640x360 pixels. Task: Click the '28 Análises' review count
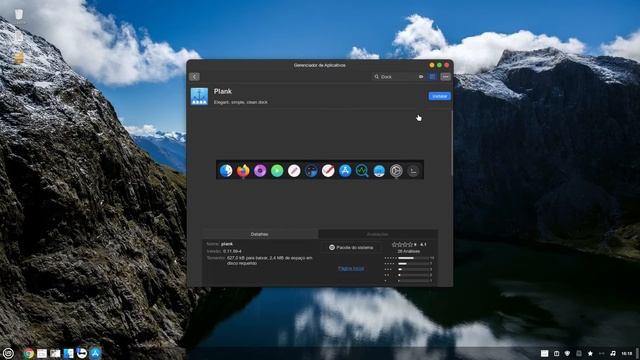(x=409, y=251)
